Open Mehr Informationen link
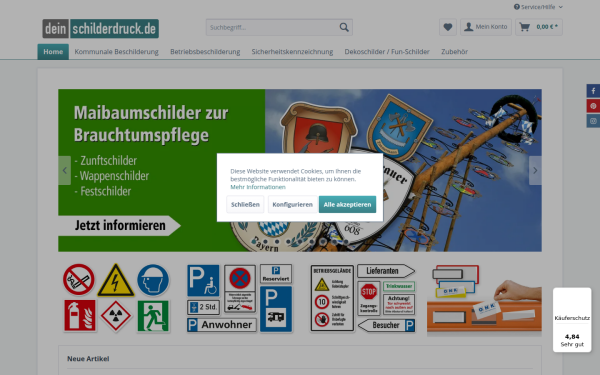The image size is (600, 375). pyautogui.click(x=258, y=187)
